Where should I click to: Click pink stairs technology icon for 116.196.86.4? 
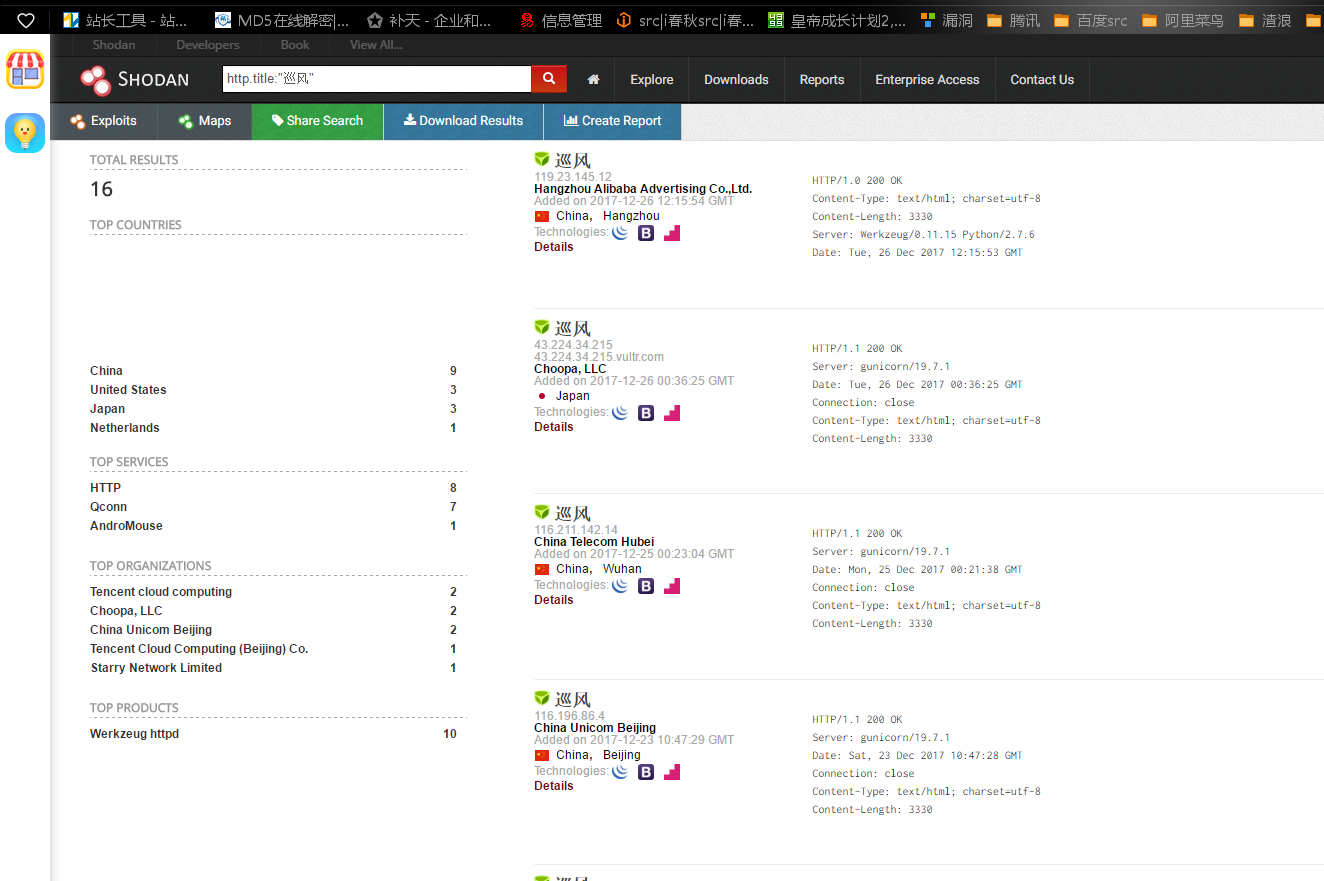click(x=672, y=772)
